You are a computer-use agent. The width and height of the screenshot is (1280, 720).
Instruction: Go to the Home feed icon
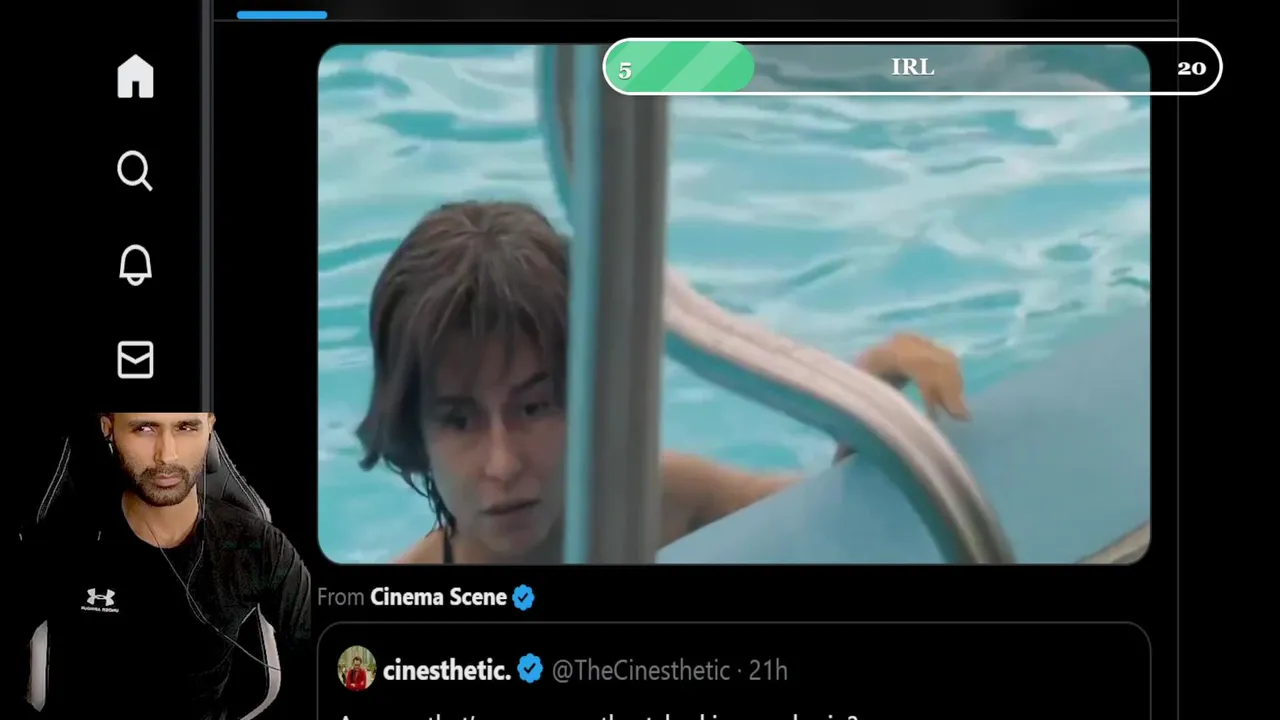(x=135, y=77)
